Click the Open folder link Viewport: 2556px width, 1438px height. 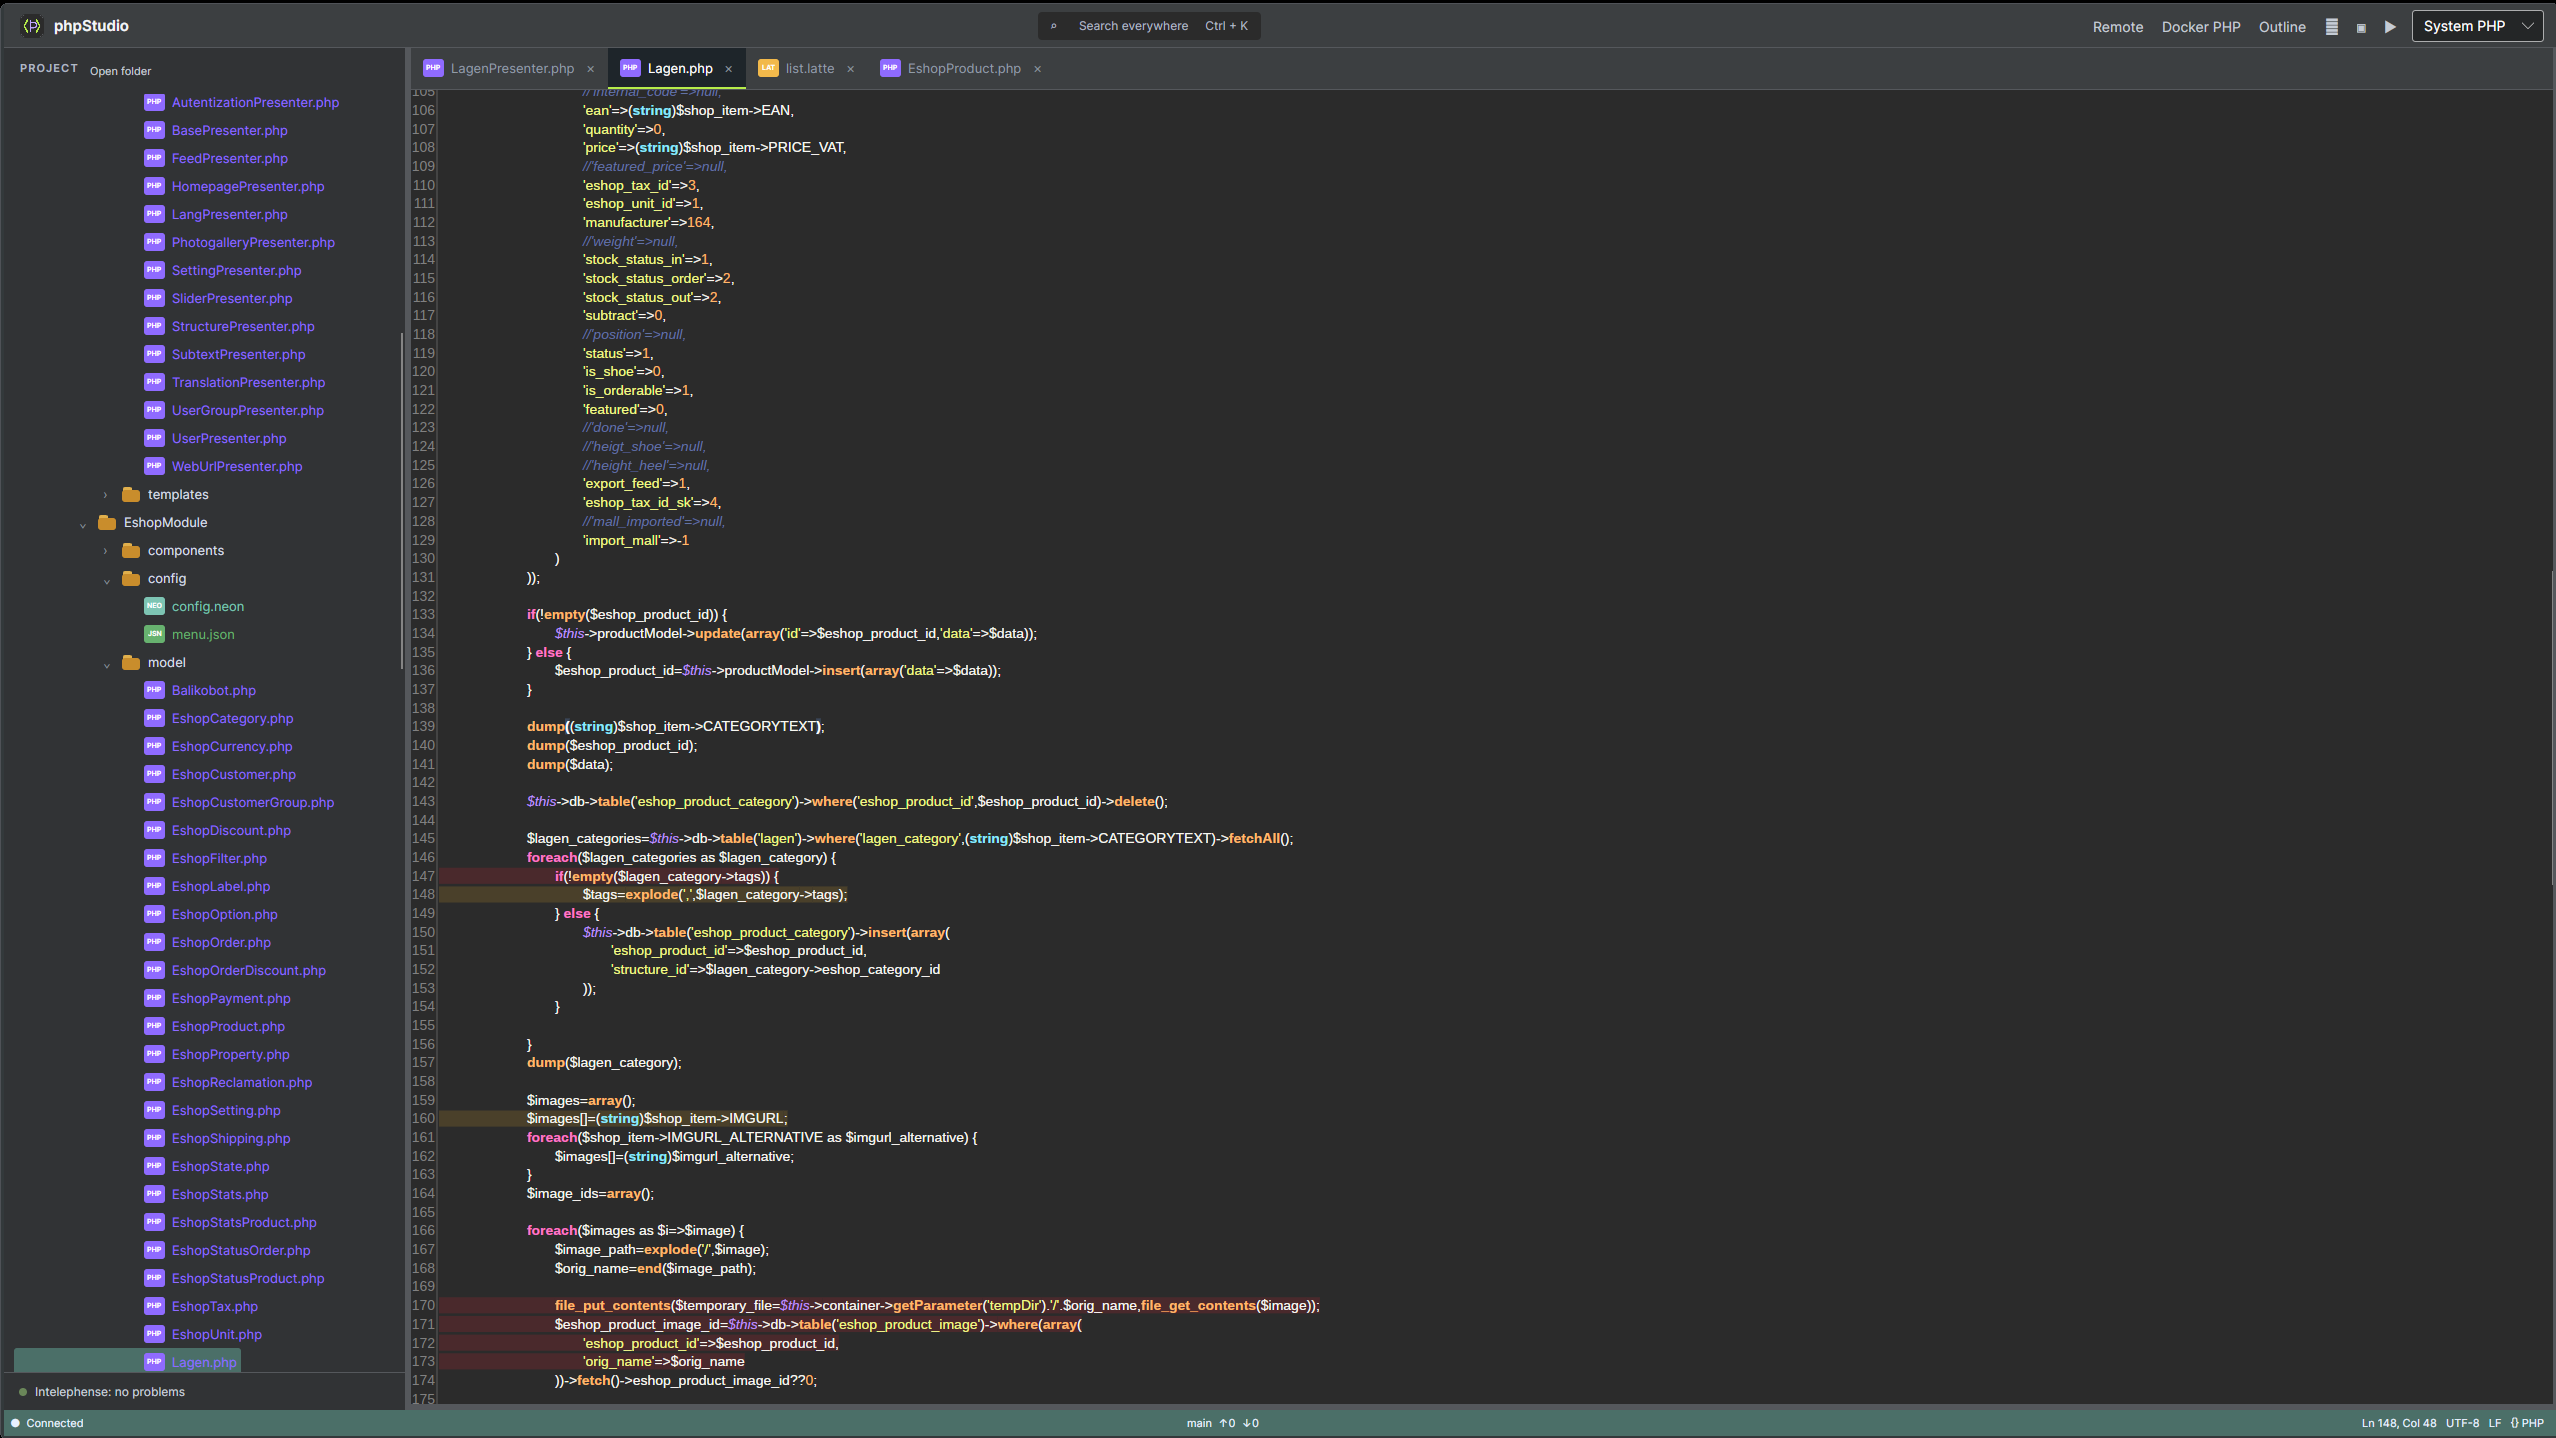pyautogui.click(x=120, y=71)
